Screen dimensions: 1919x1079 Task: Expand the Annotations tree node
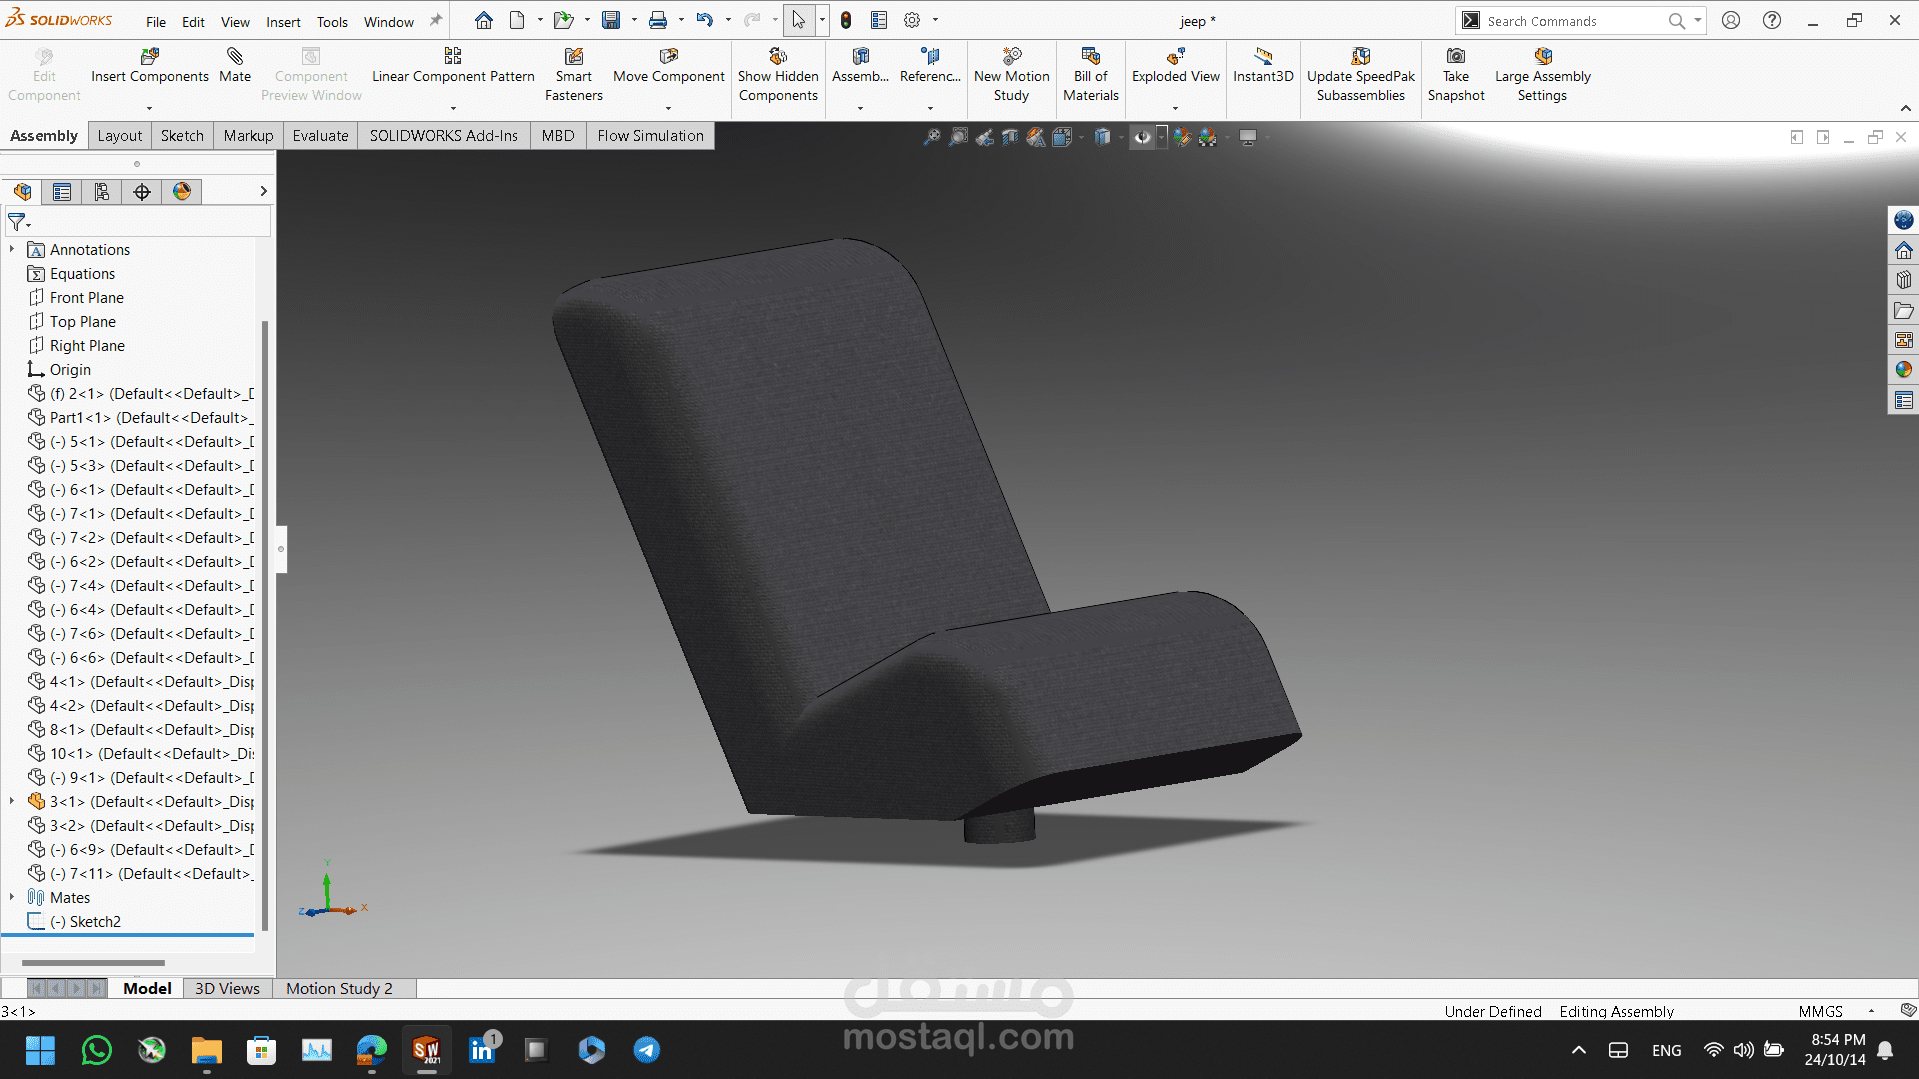pyautogui.click(x=12, y=250)
